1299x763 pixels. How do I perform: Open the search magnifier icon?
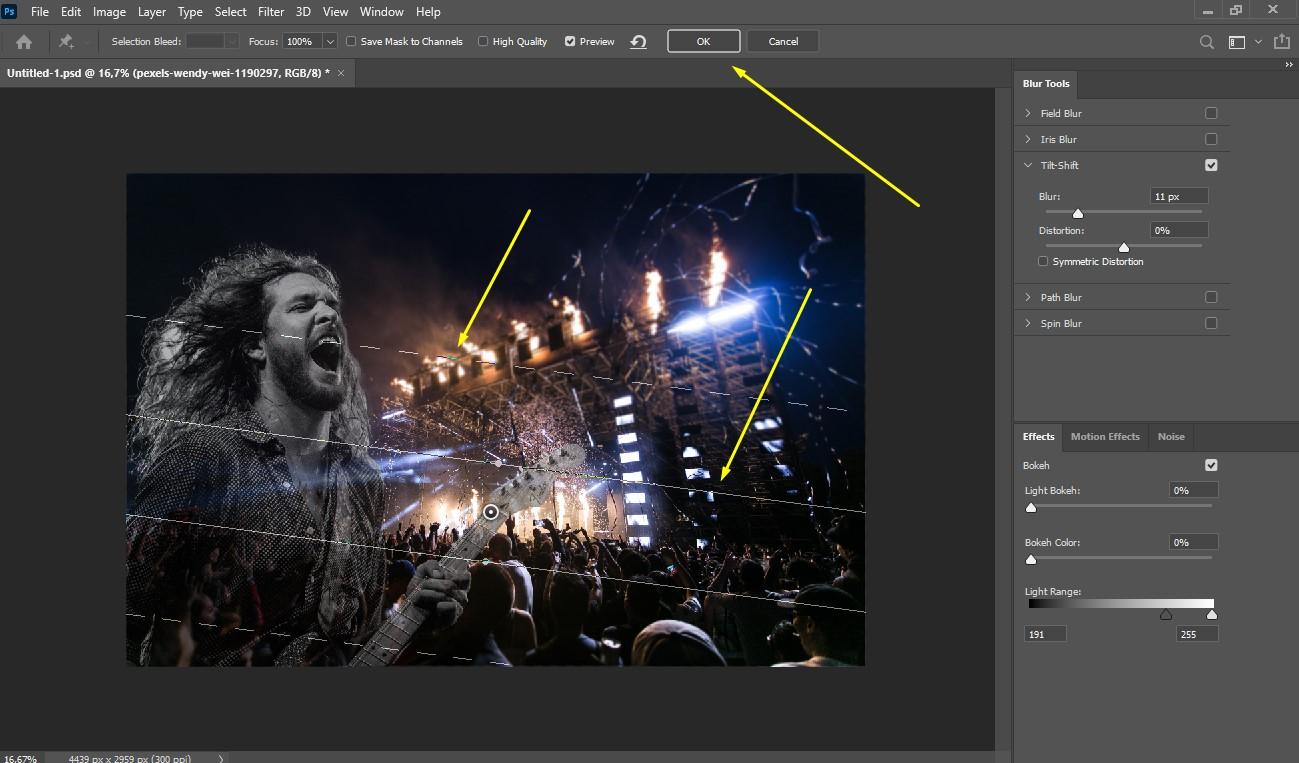pyautogui.click(x=1207, y=42)
